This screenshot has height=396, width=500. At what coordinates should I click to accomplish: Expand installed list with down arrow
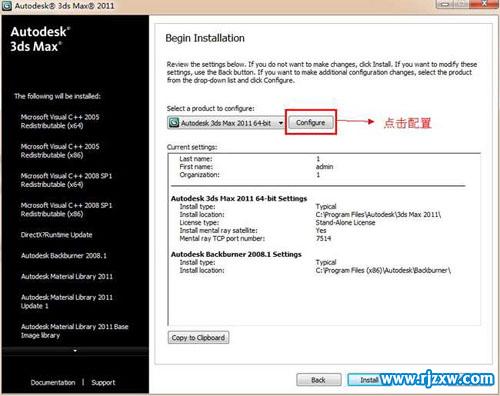coord(75,351)
